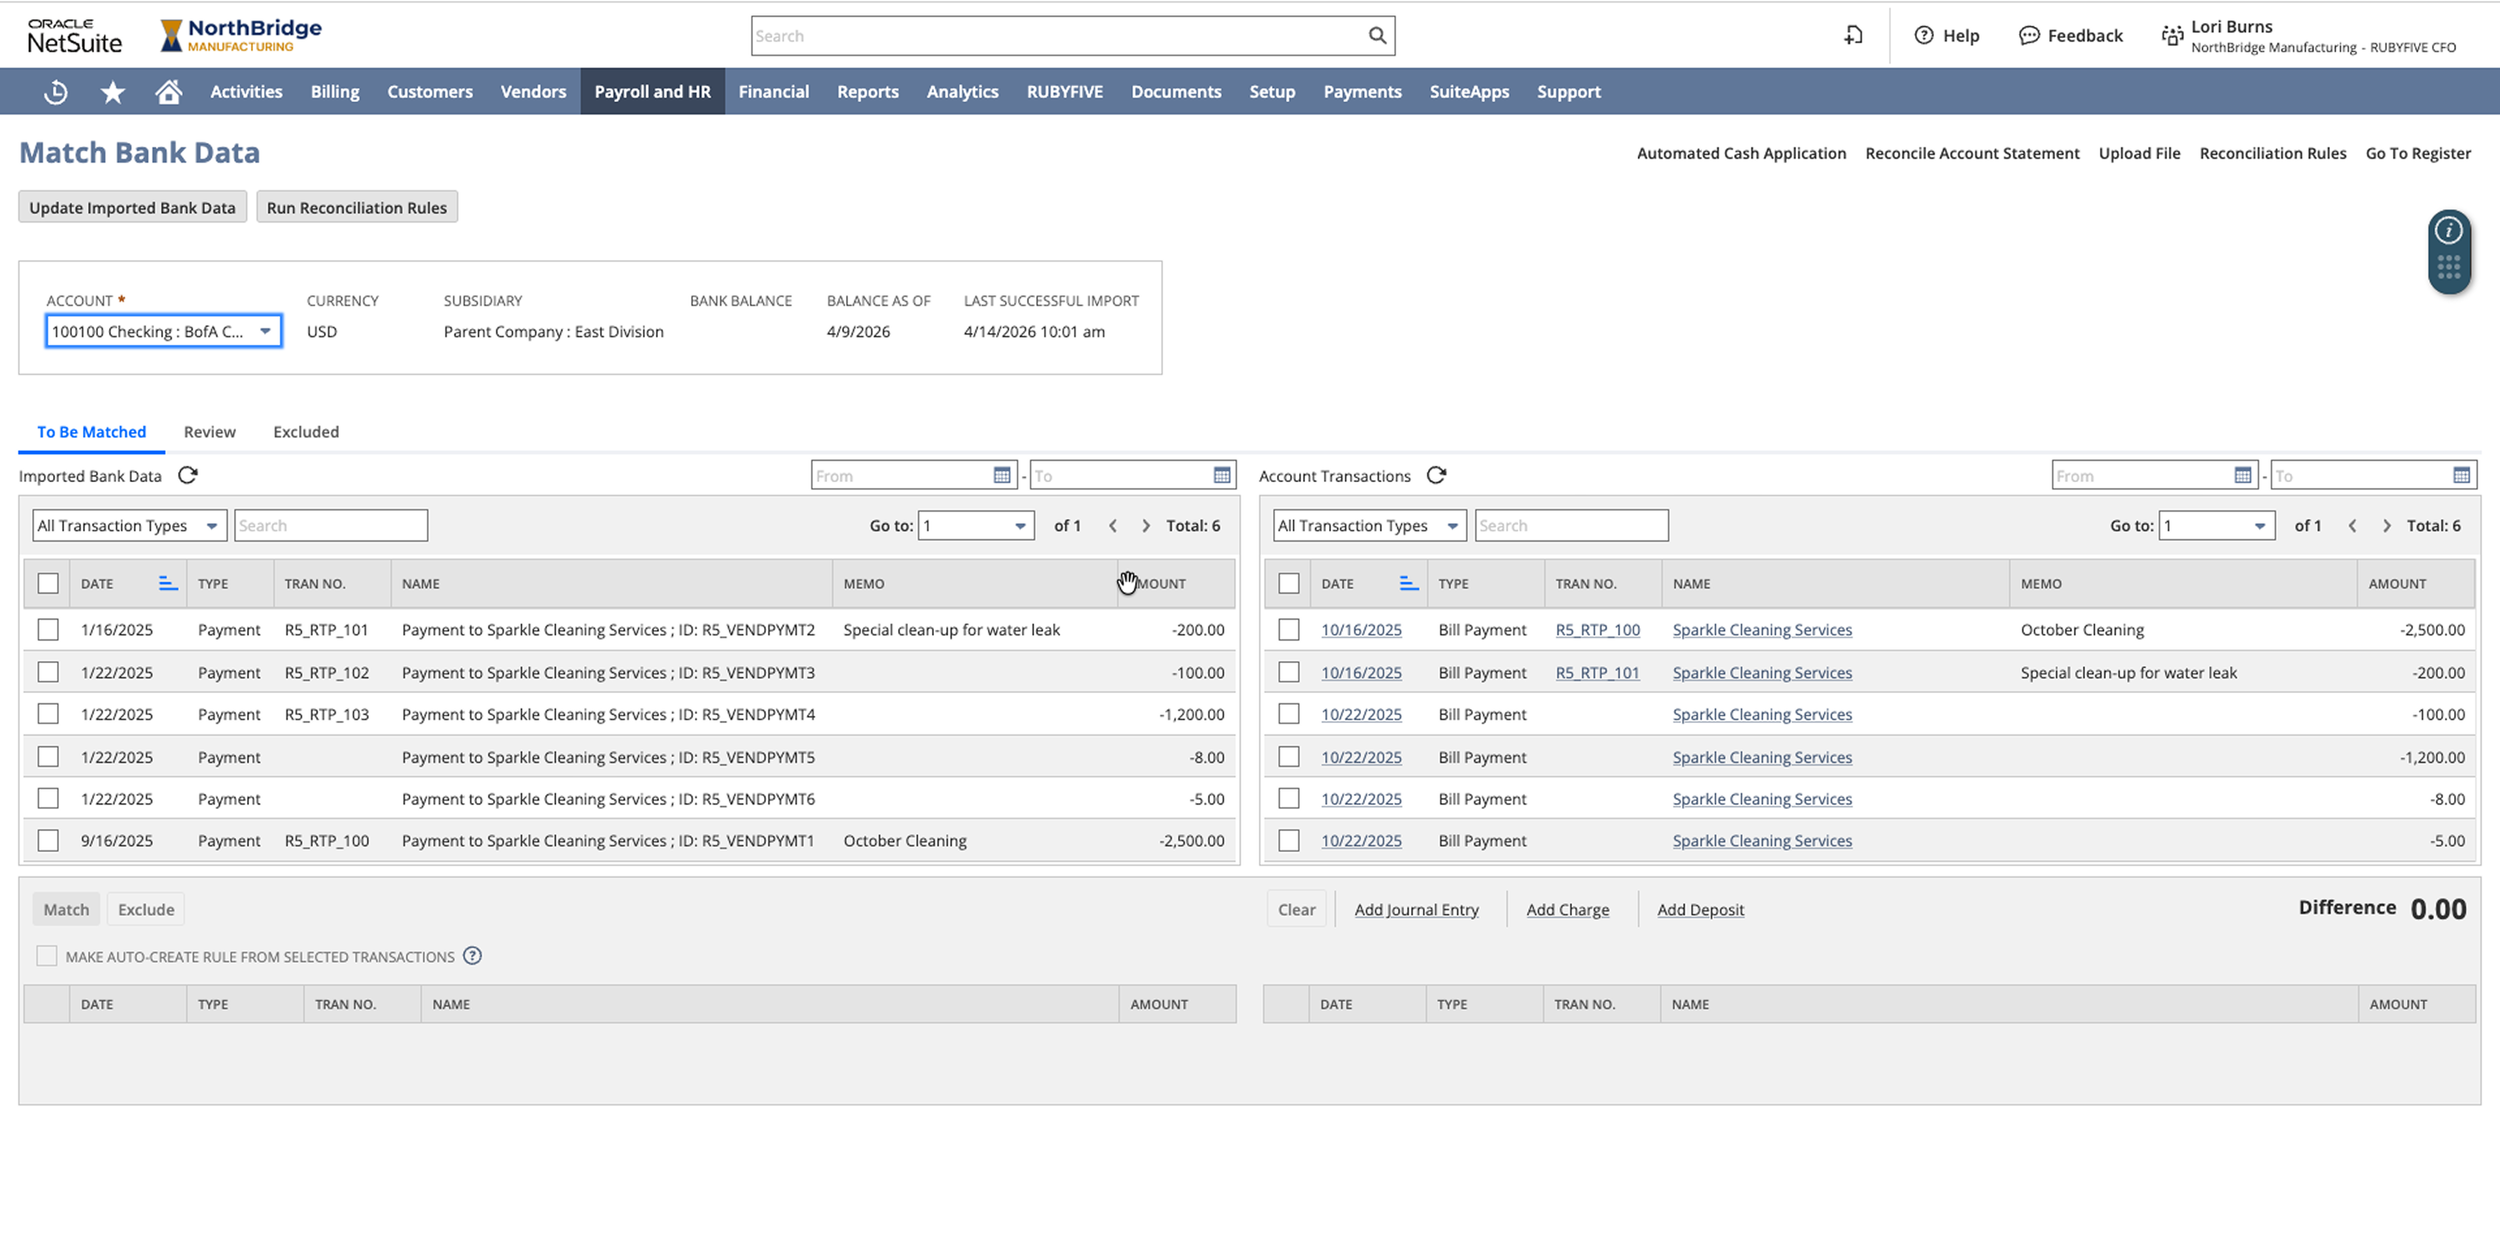The height and width of the screenshot is (1250, 2500).
Task: Sort Imported Bank Data by date
Action: [168, 583]
